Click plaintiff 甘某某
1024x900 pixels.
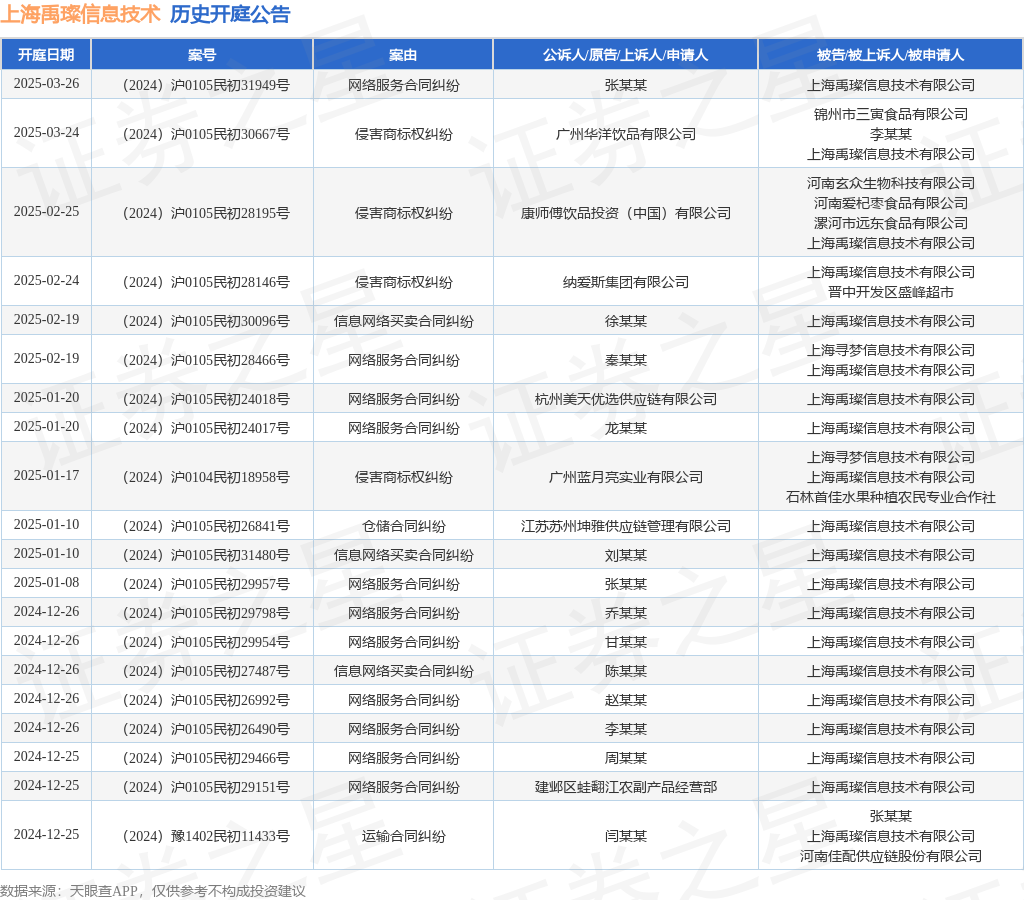point(626,642)
